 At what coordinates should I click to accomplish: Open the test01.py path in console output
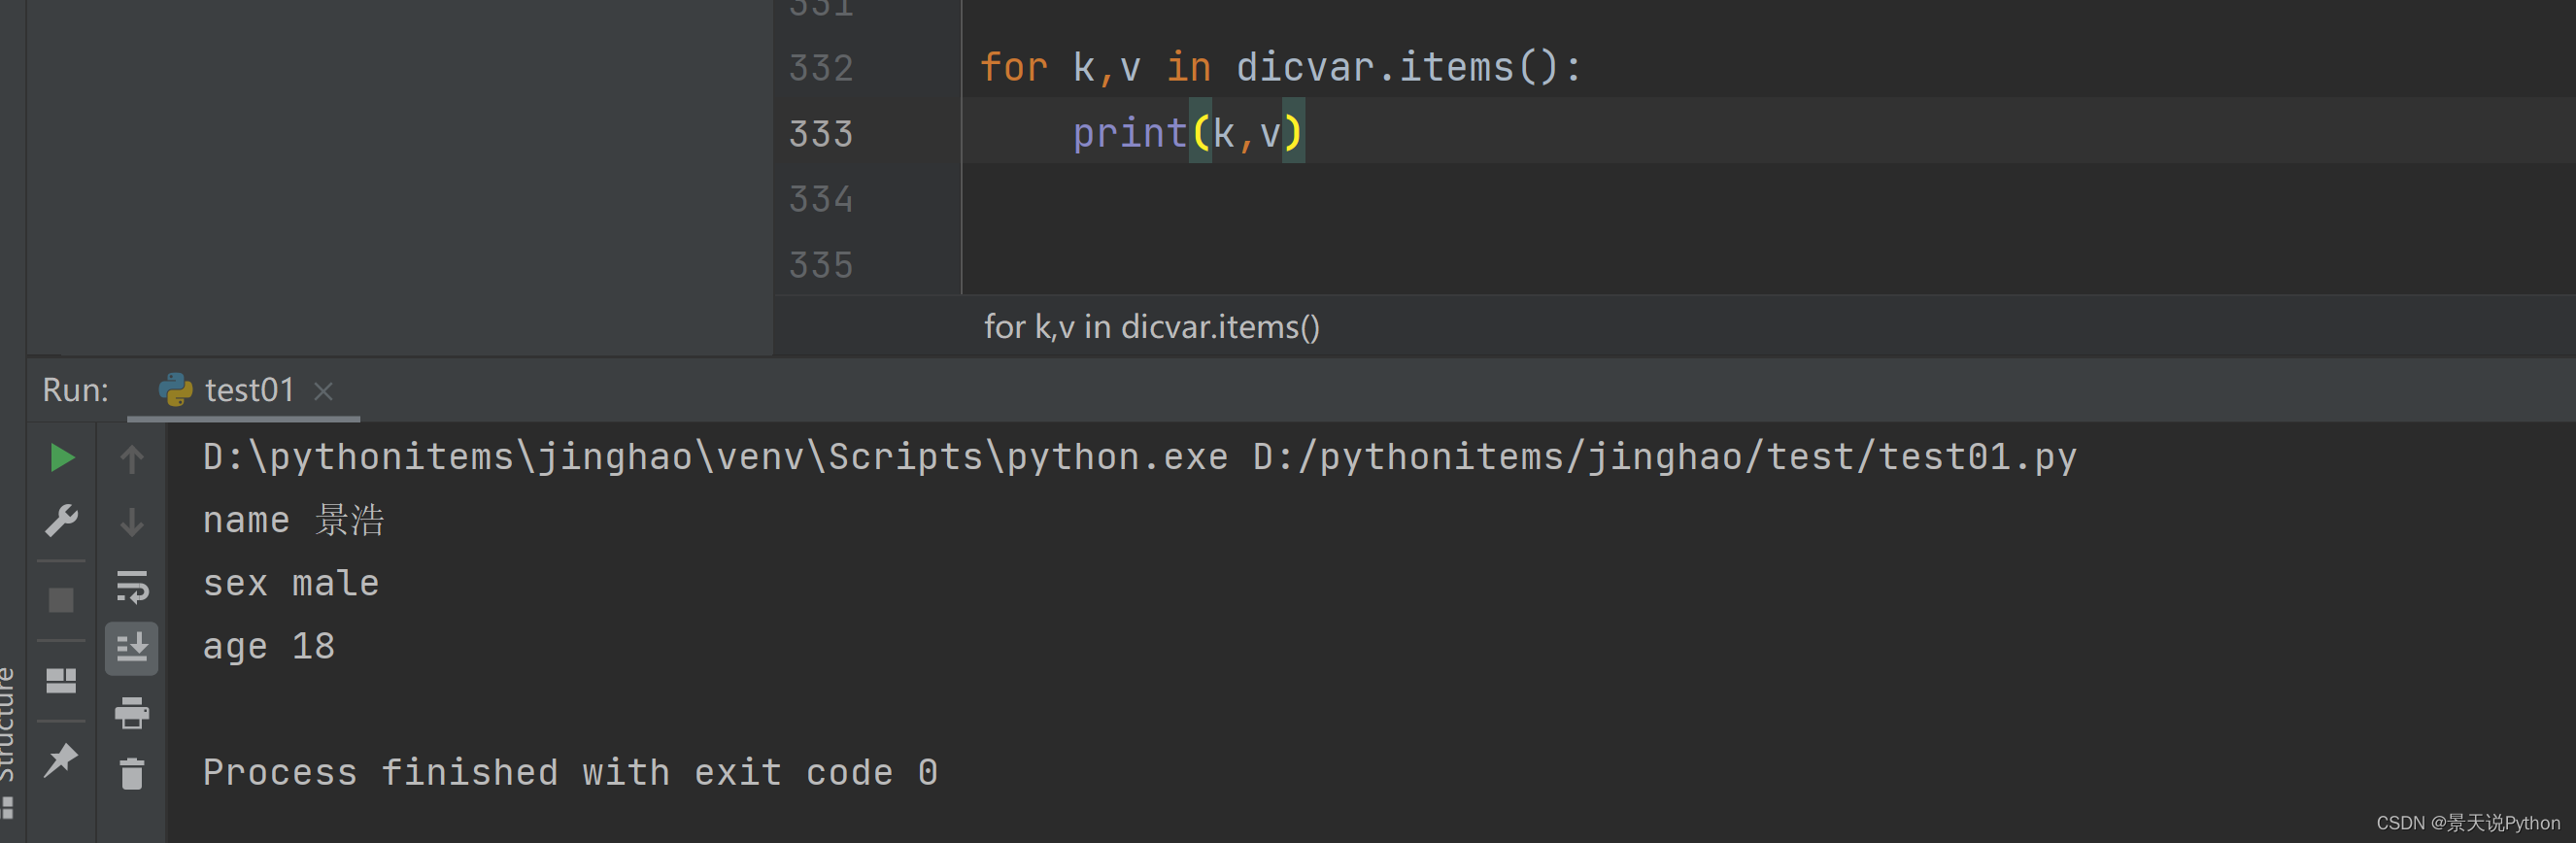tap(1665, 457)
